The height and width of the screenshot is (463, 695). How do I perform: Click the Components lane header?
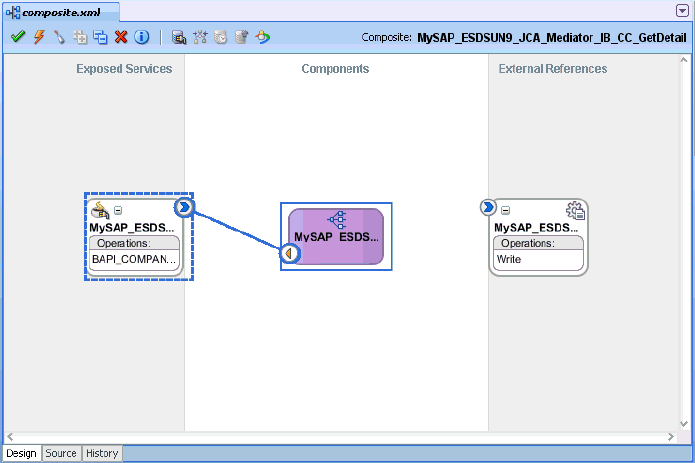coord(336,69)
